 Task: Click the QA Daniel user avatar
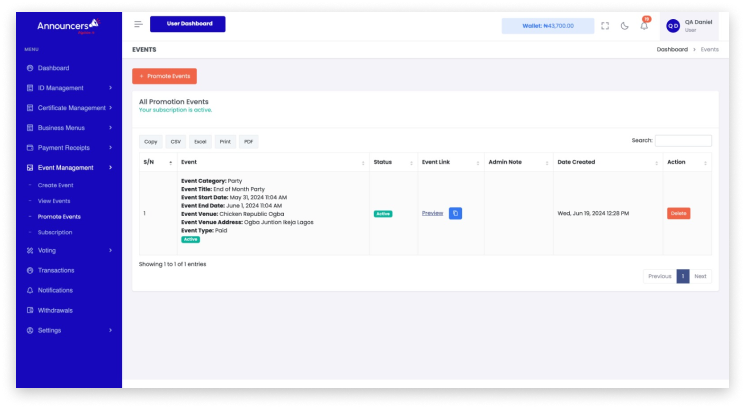pos(673,26)
